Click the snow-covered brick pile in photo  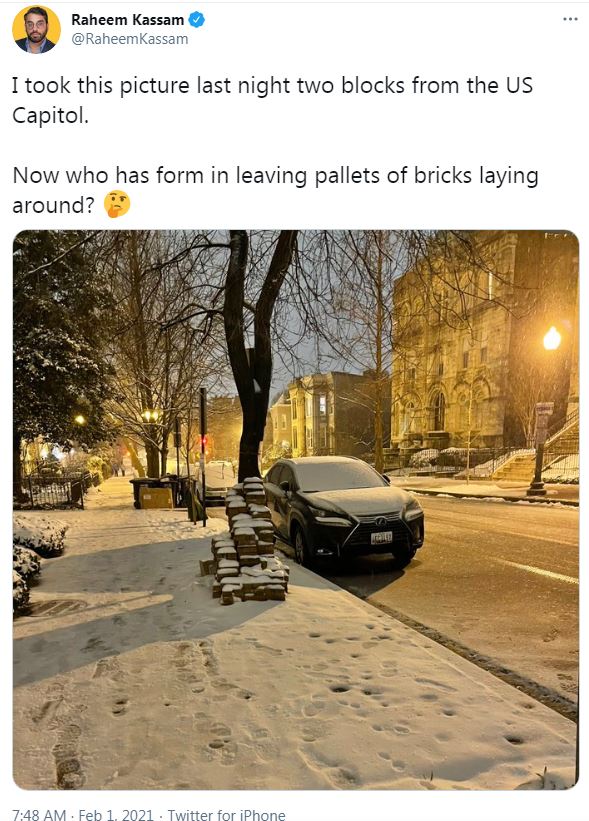[248, 542]
